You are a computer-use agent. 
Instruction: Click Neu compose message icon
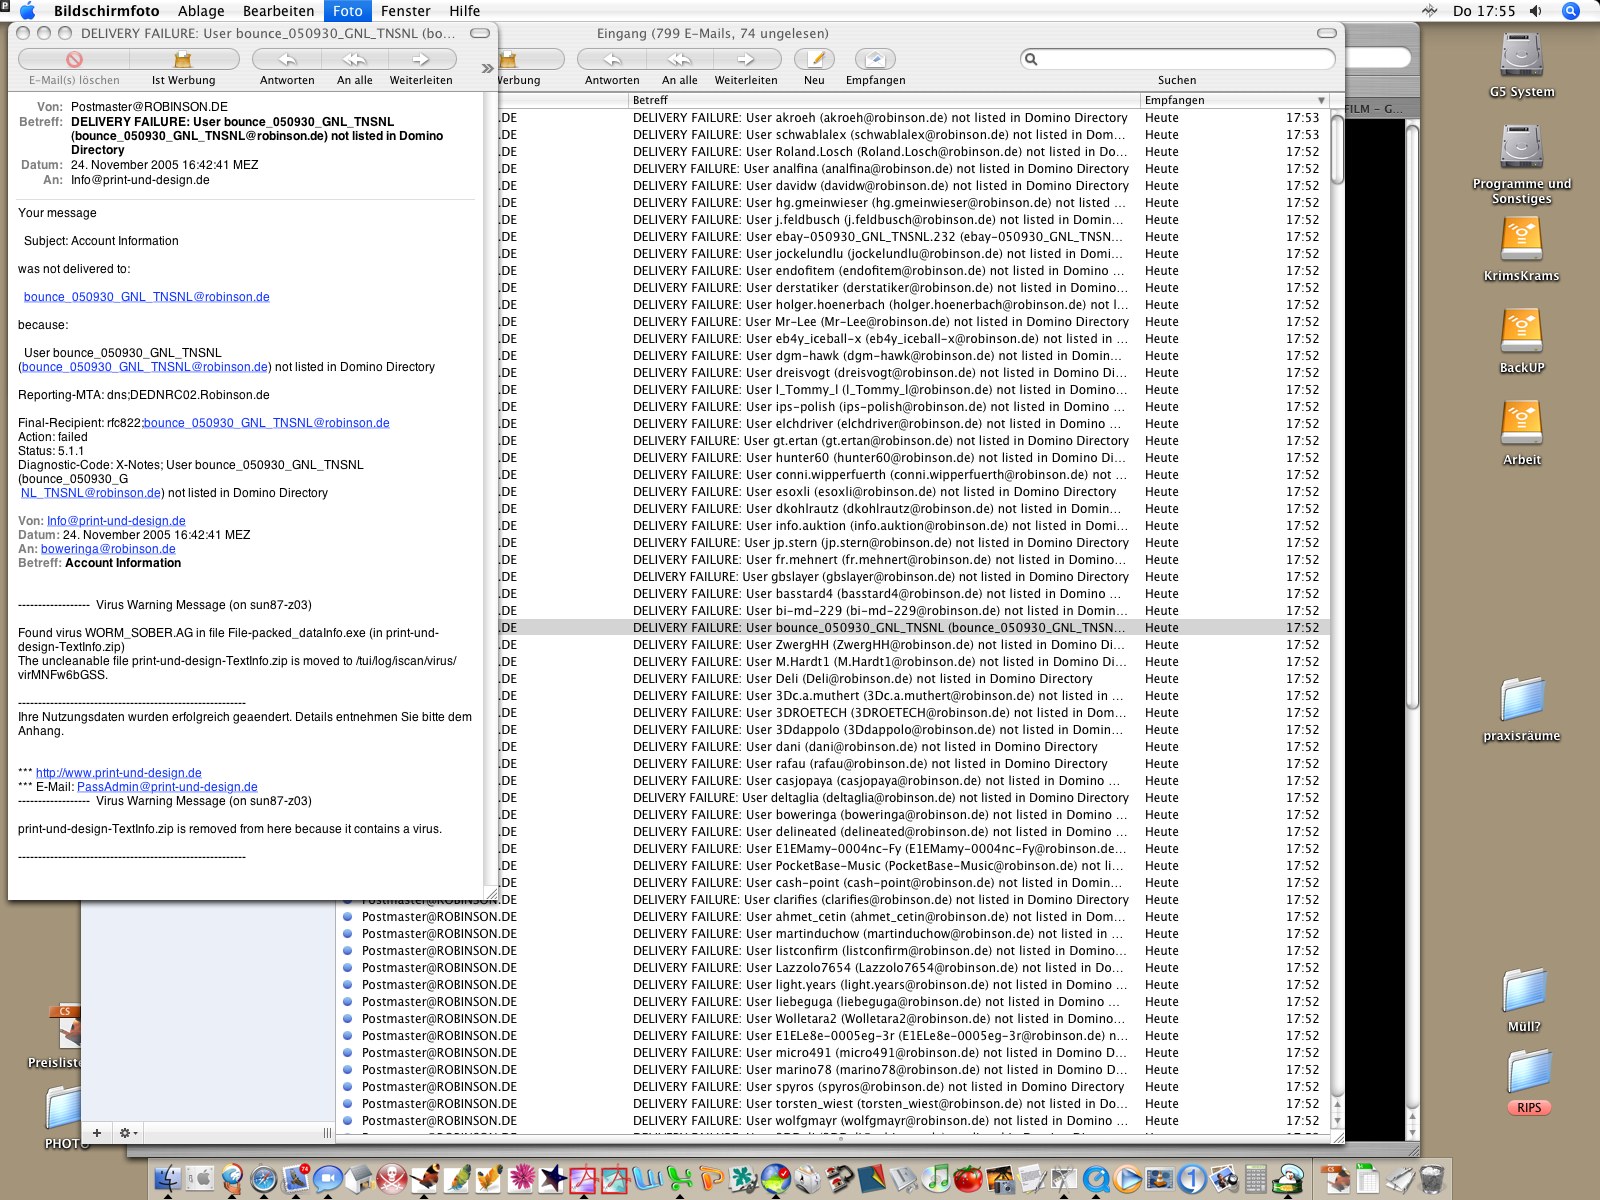click(814, 60)
